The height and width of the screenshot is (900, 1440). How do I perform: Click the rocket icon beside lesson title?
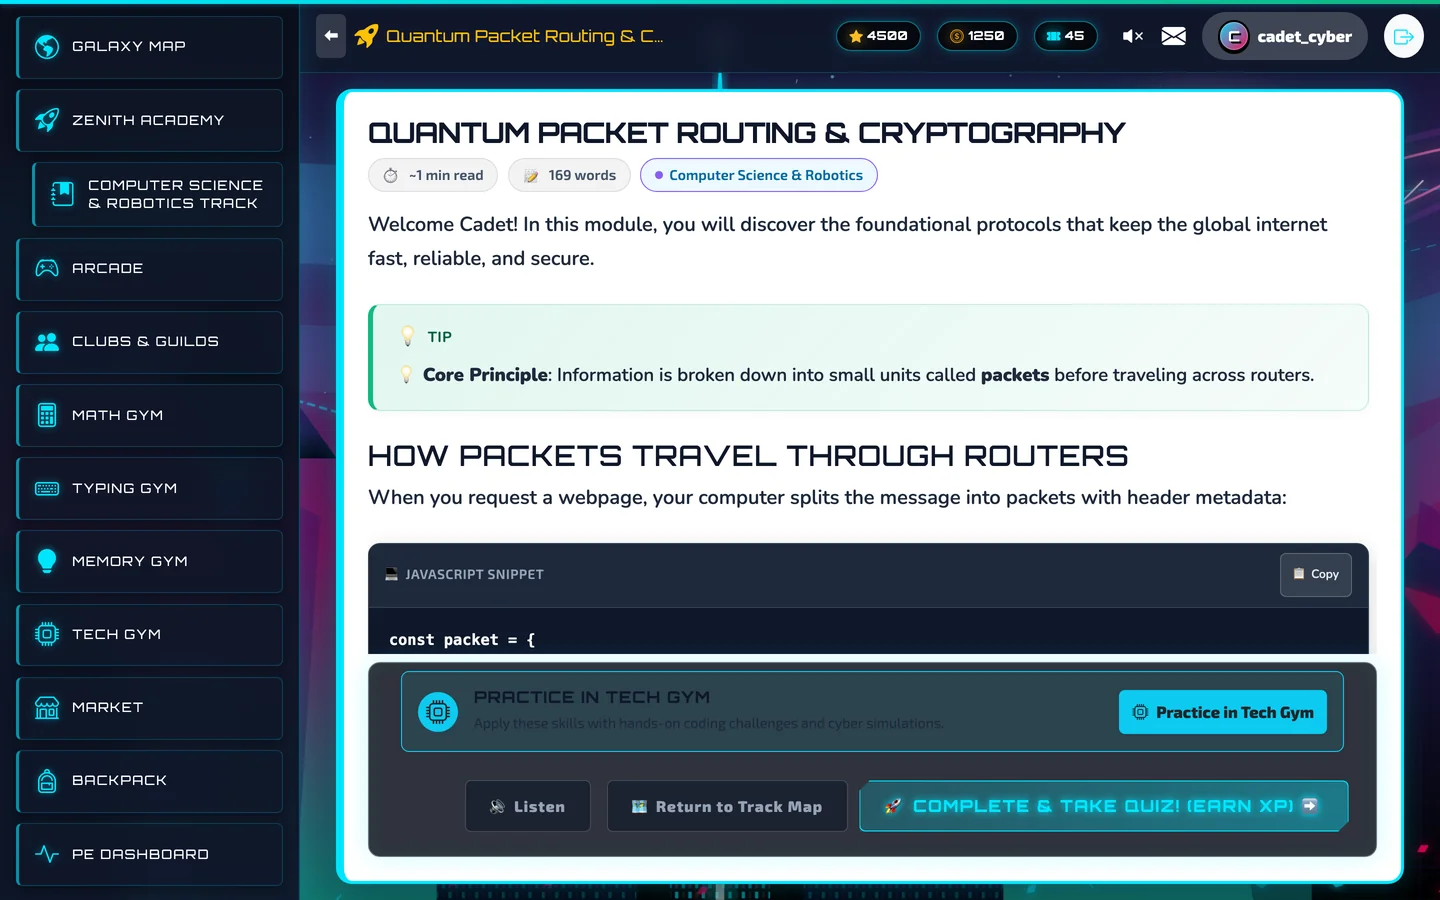(367, 36)
